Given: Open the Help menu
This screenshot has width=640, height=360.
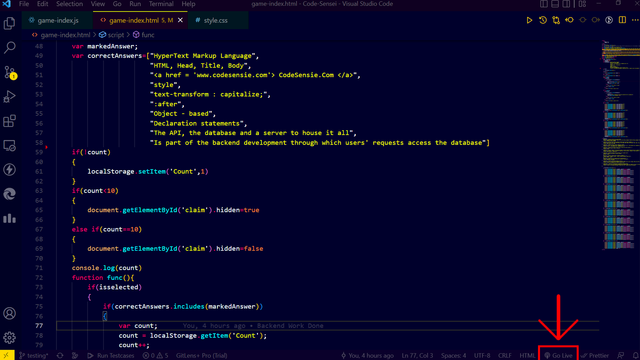Looking at the screenshot, I should click(x=188, y=4).
